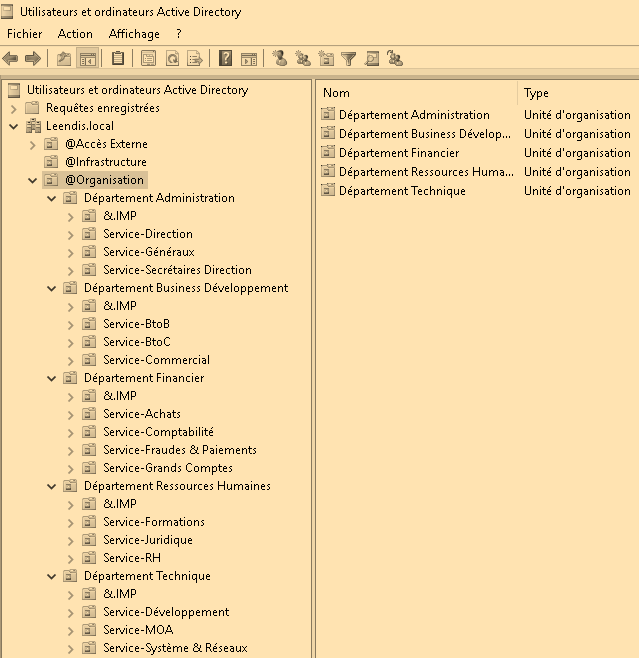Viewport: 639px width, 658px height.
Task: Open the Fichier menu
Action: (25, 34)
